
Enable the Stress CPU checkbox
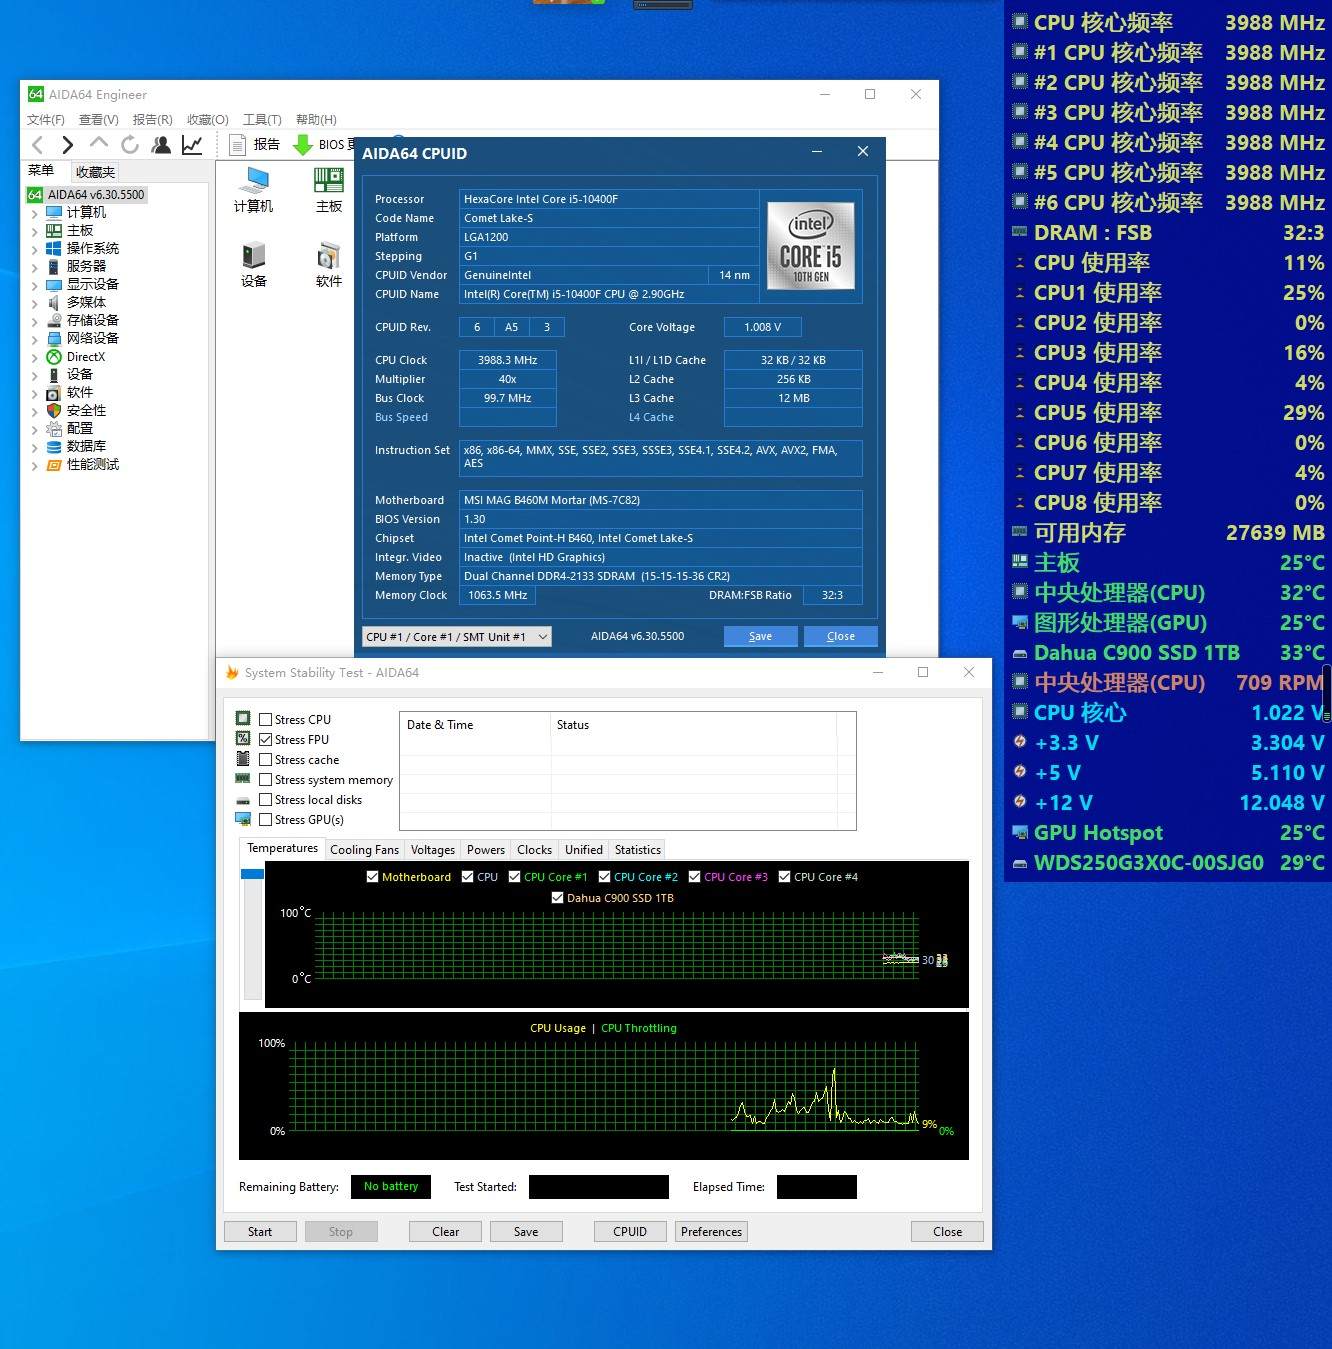coord(266,720)
